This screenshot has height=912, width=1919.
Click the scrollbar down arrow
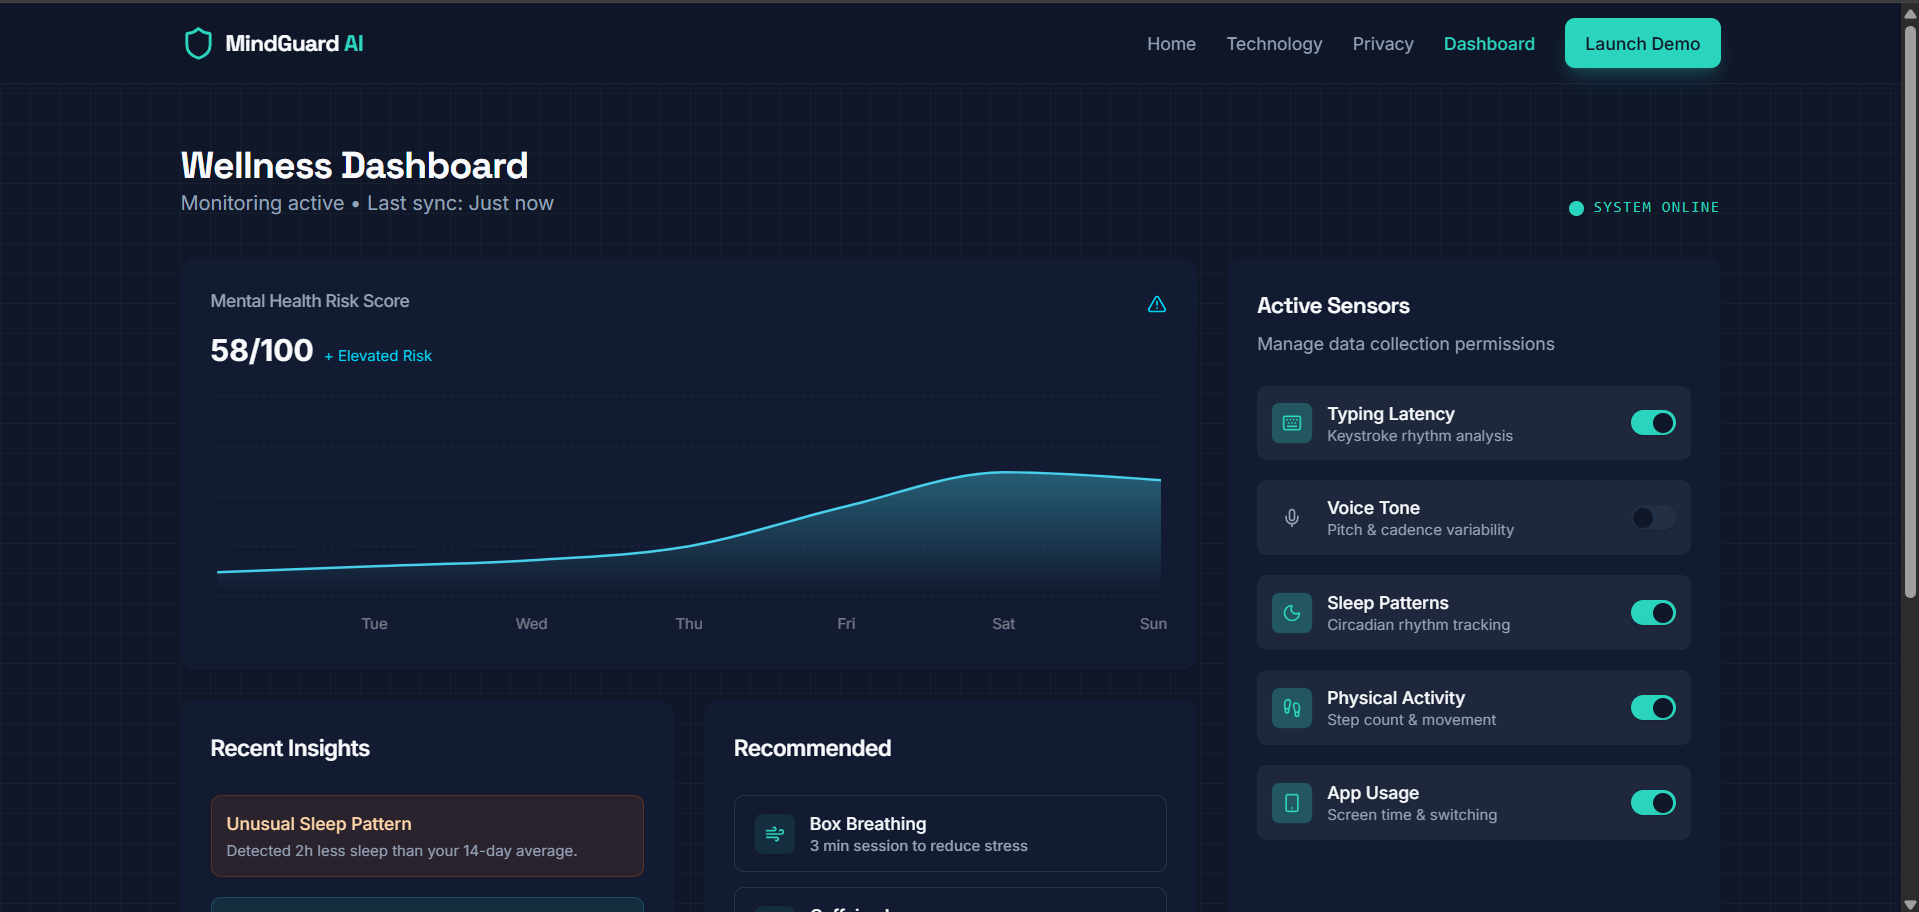(1910, 904)
